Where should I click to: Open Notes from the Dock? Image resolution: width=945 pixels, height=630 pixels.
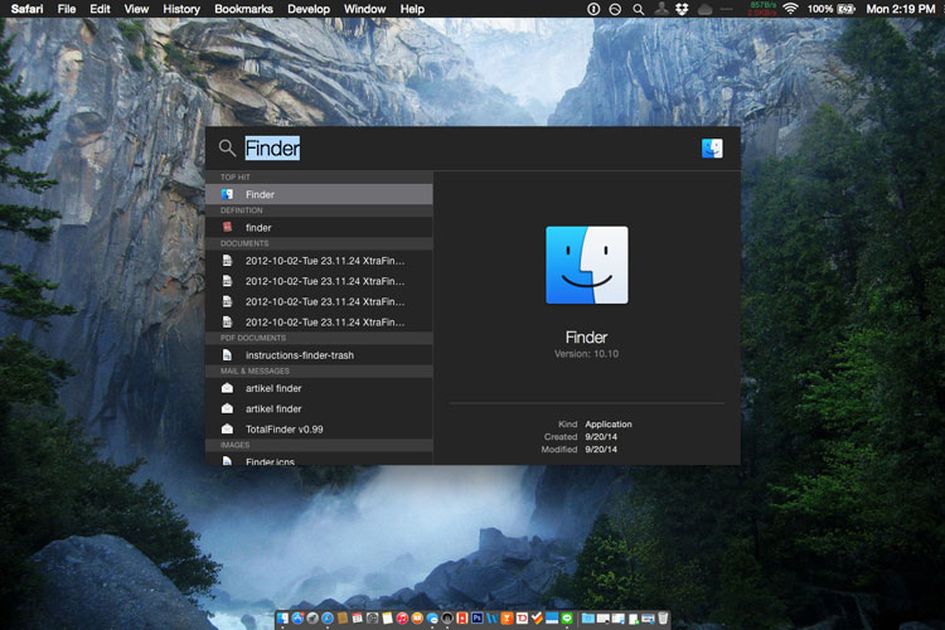388,618
